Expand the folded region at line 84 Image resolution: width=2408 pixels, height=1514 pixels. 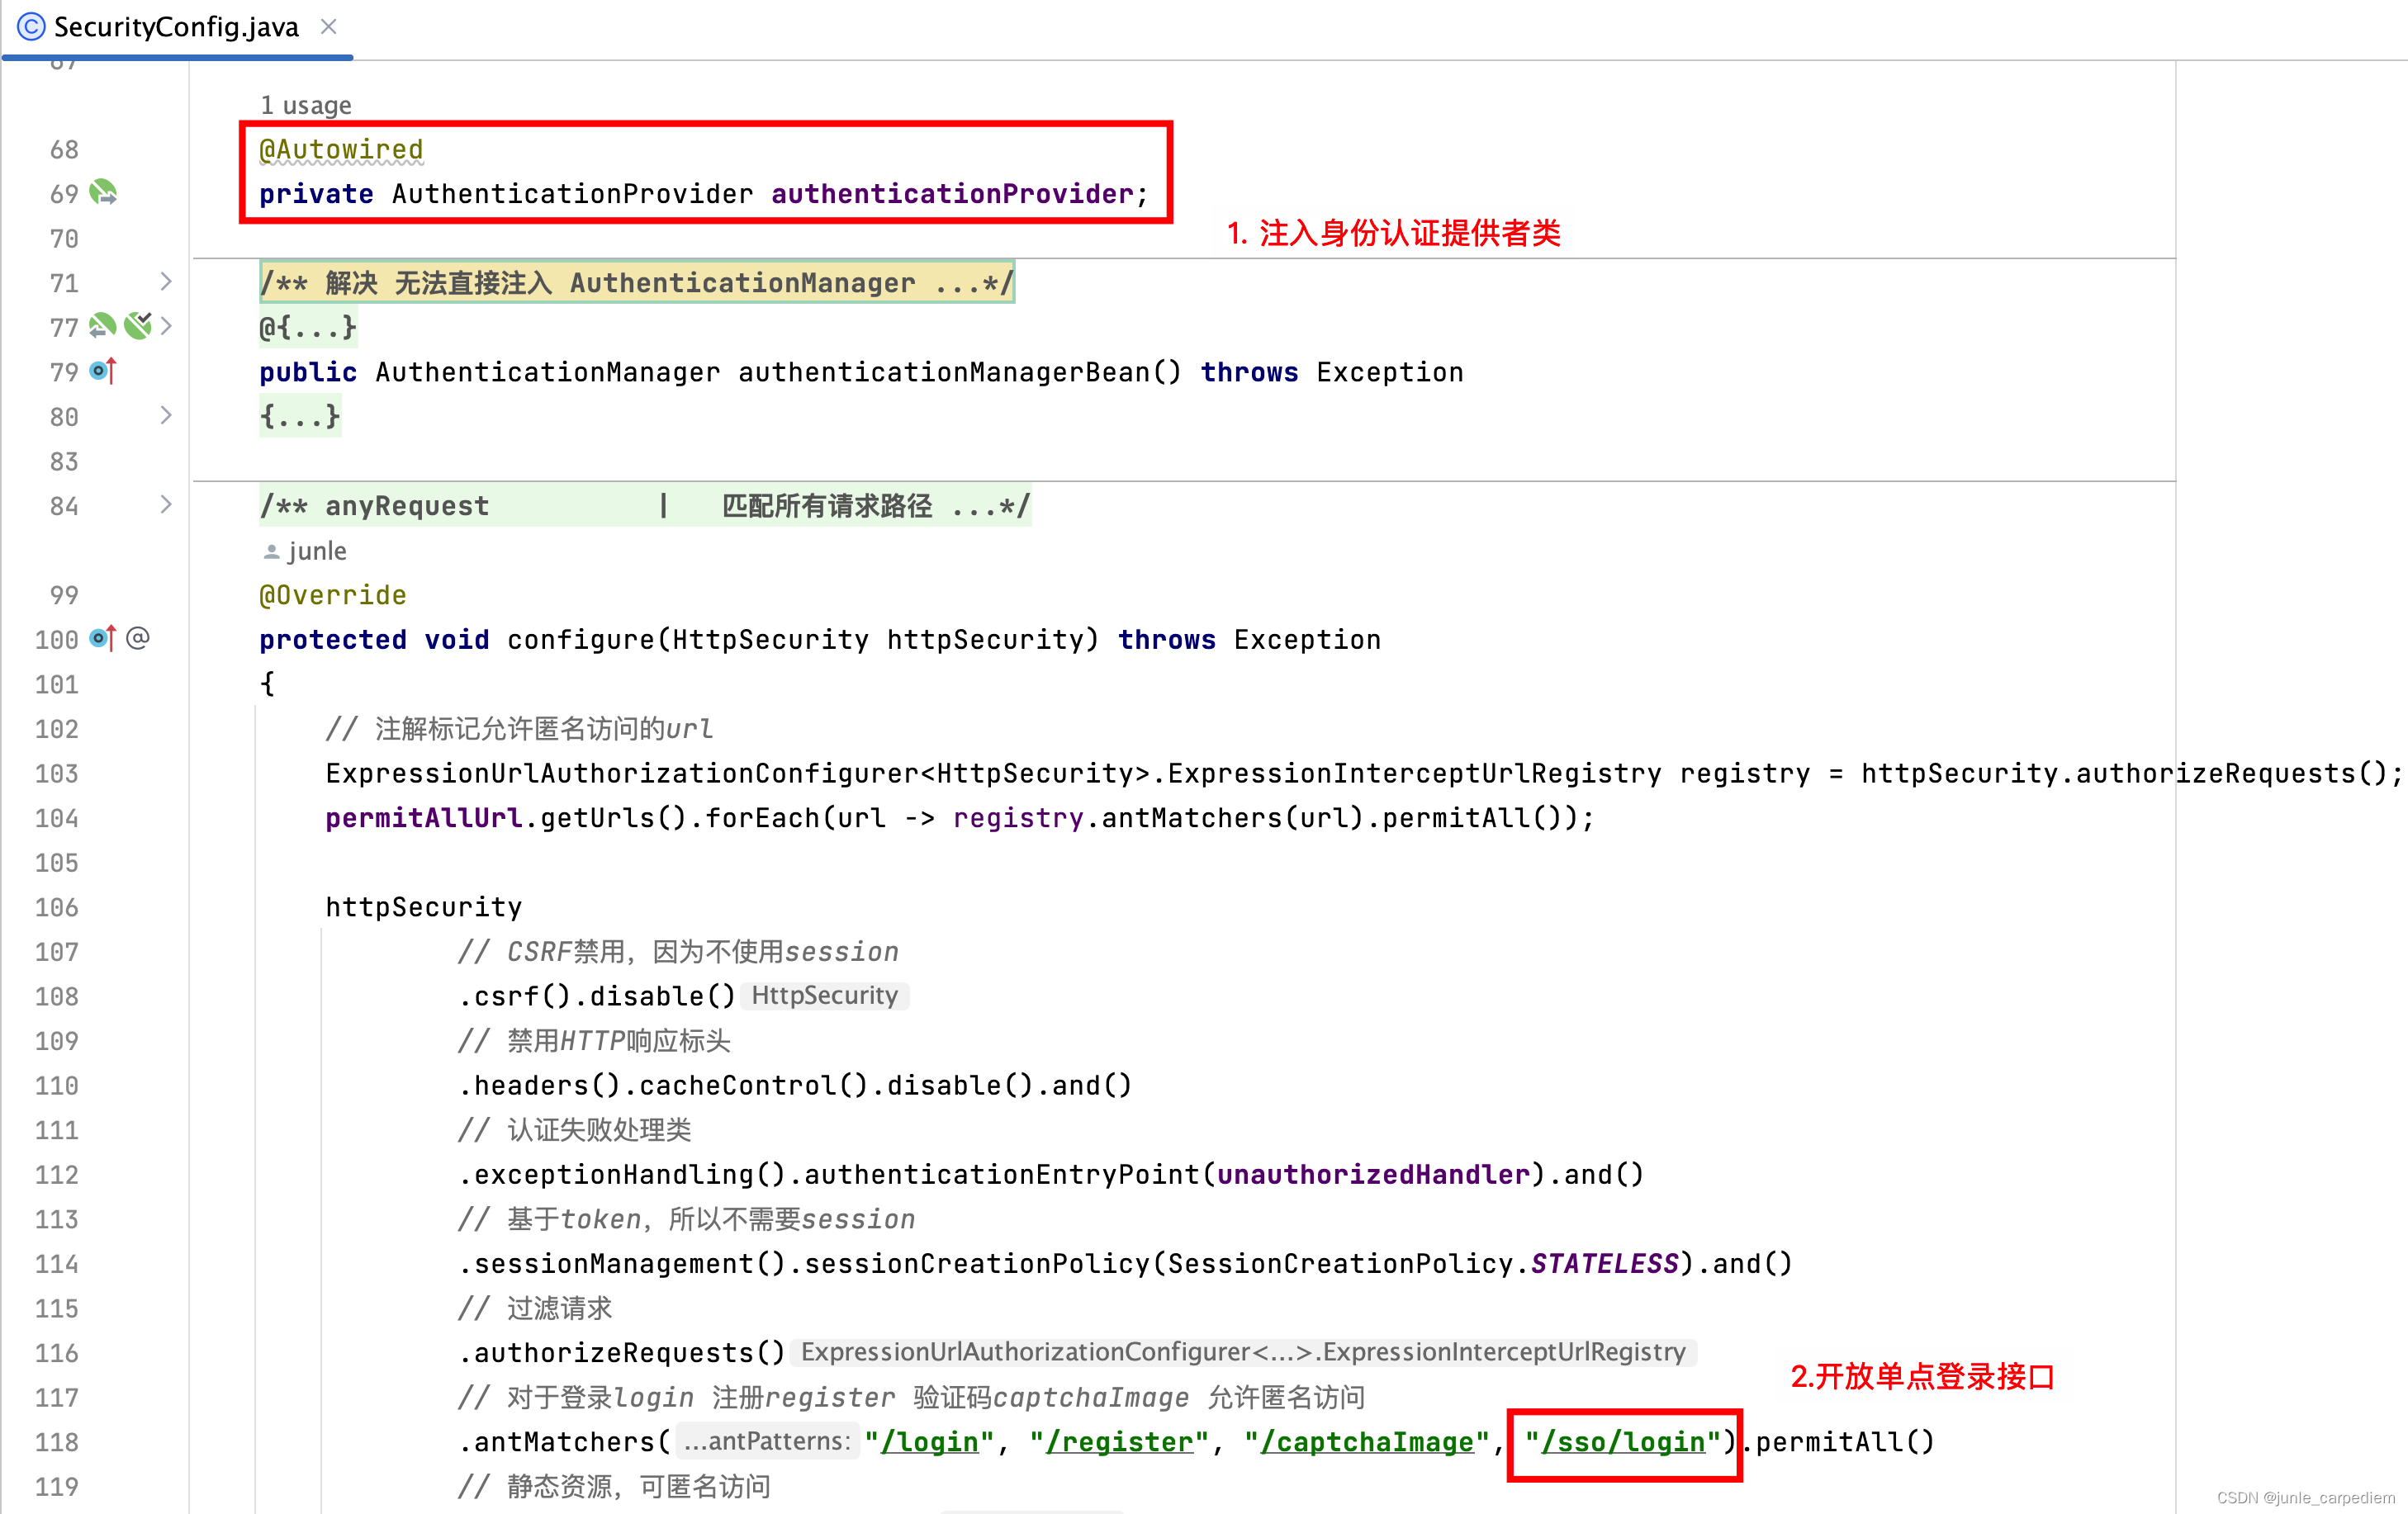point(166,505)
